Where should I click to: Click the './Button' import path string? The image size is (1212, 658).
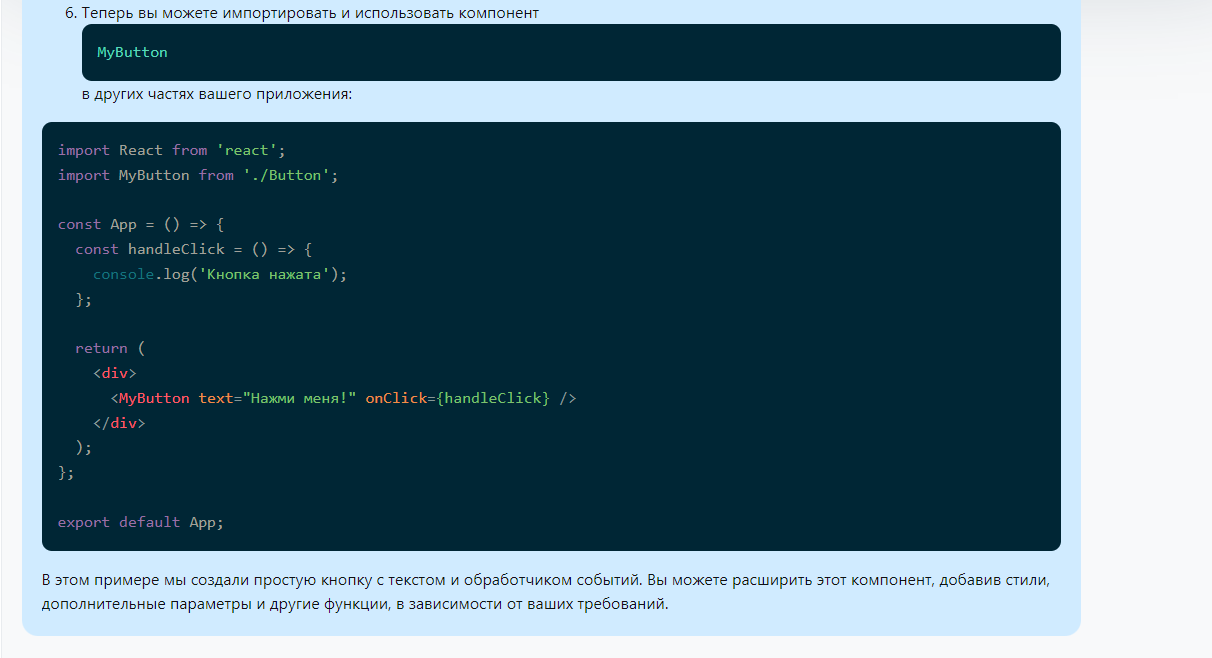[x=286, y=175]
